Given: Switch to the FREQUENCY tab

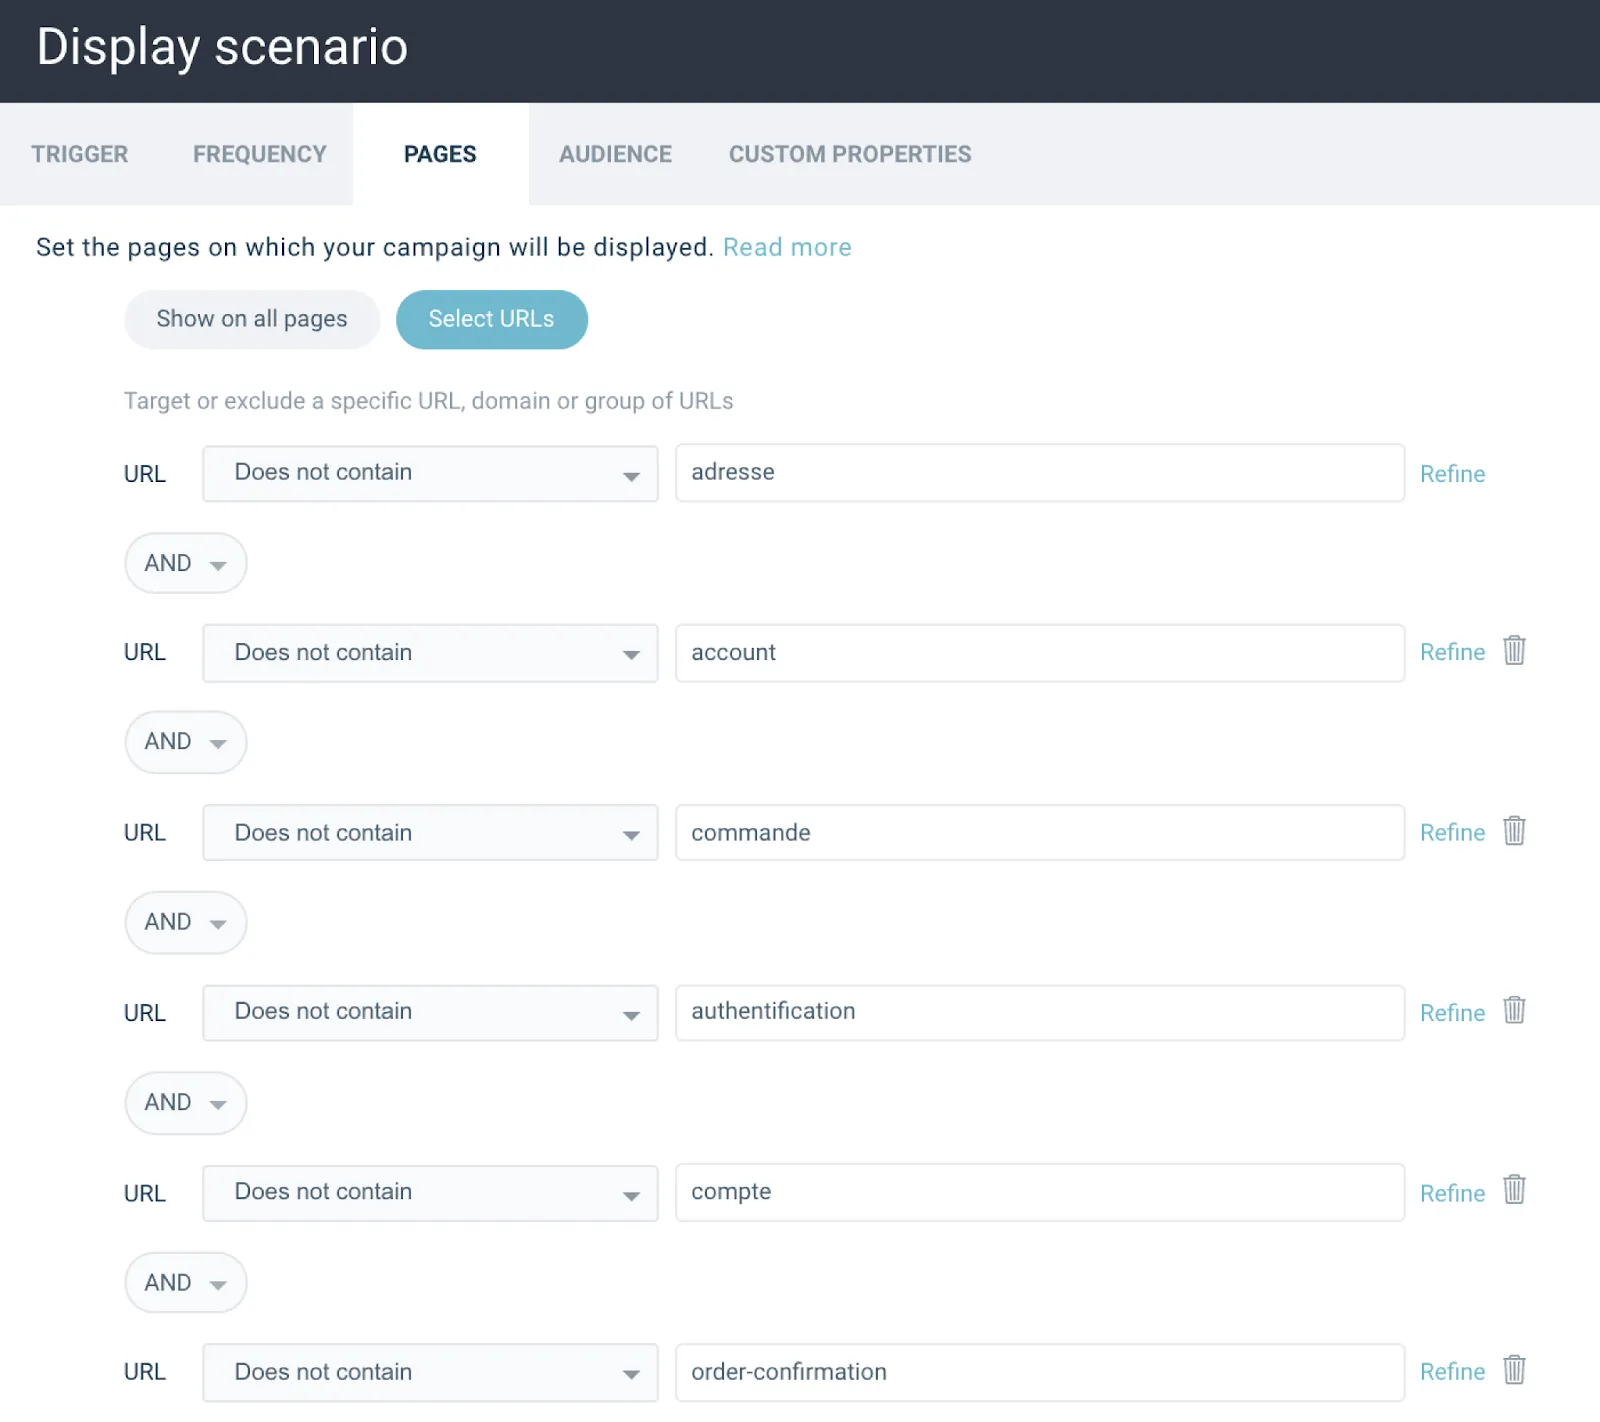Looking at the screenshot, I should 259,154.
